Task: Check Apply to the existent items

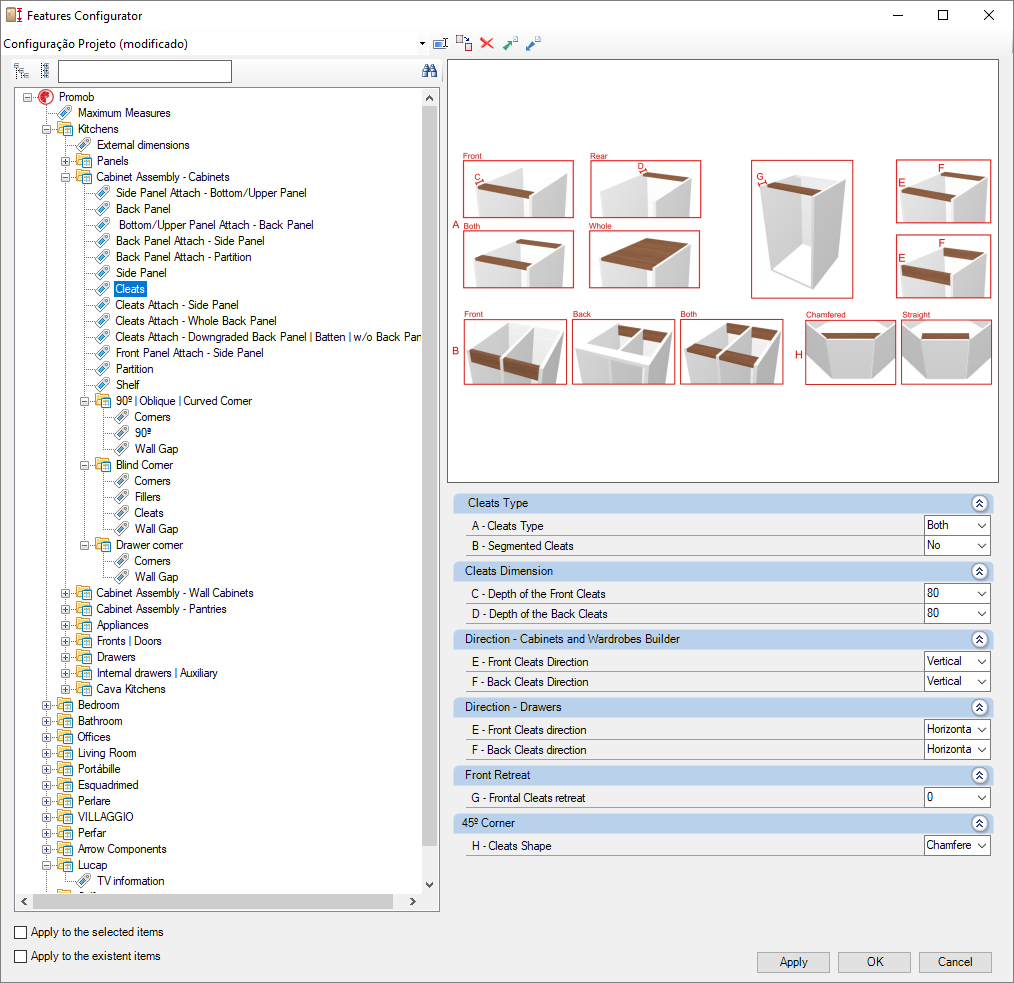Action: tap(21, 956)
